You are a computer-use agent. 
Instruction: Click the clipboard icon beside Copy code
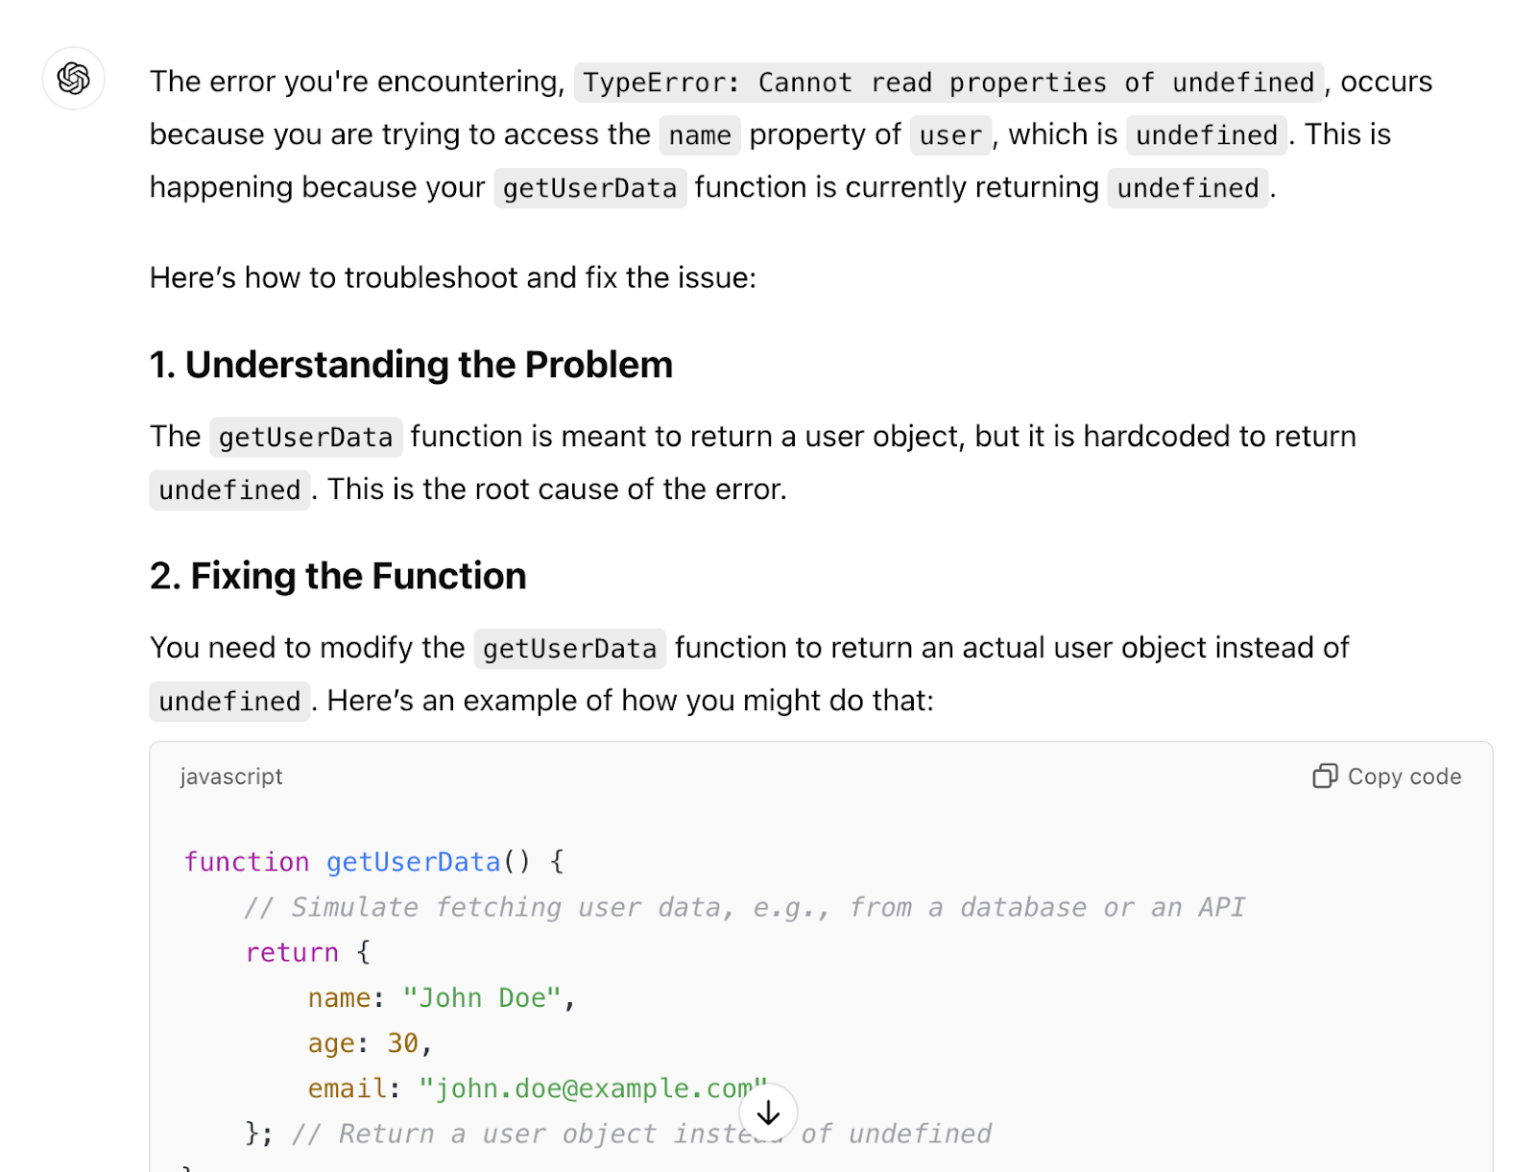(1324, 776)
